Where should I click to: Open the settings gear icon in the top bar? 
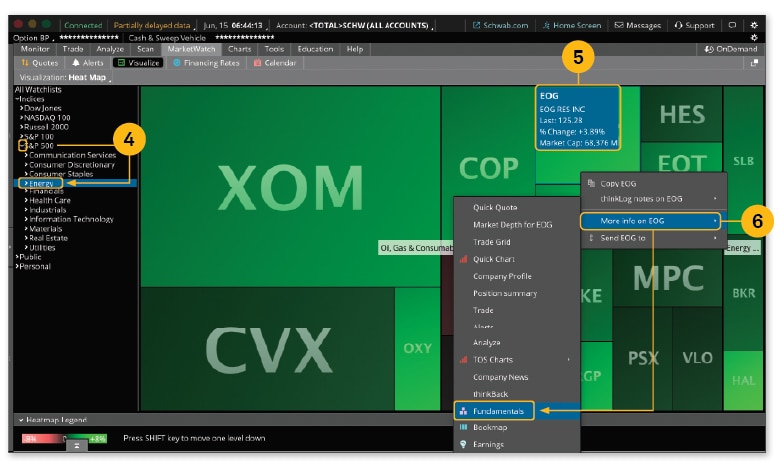click(x=754, y=25)
